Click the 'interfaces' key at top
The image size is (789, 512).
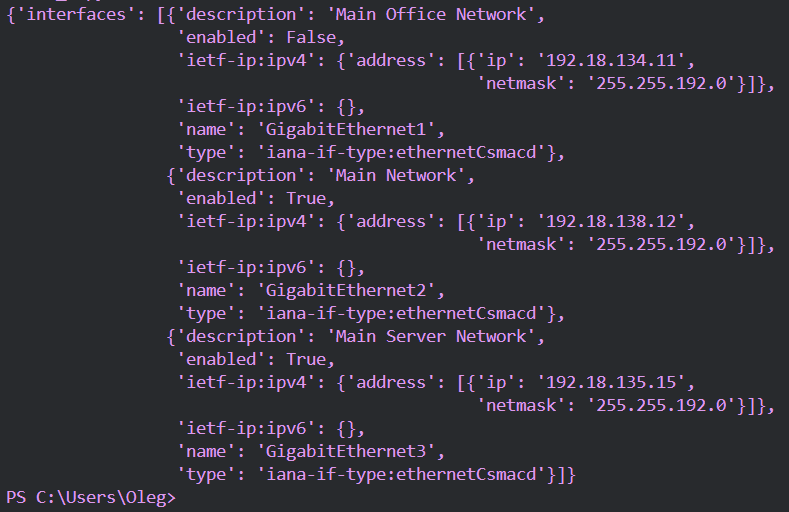pos(75,15)
